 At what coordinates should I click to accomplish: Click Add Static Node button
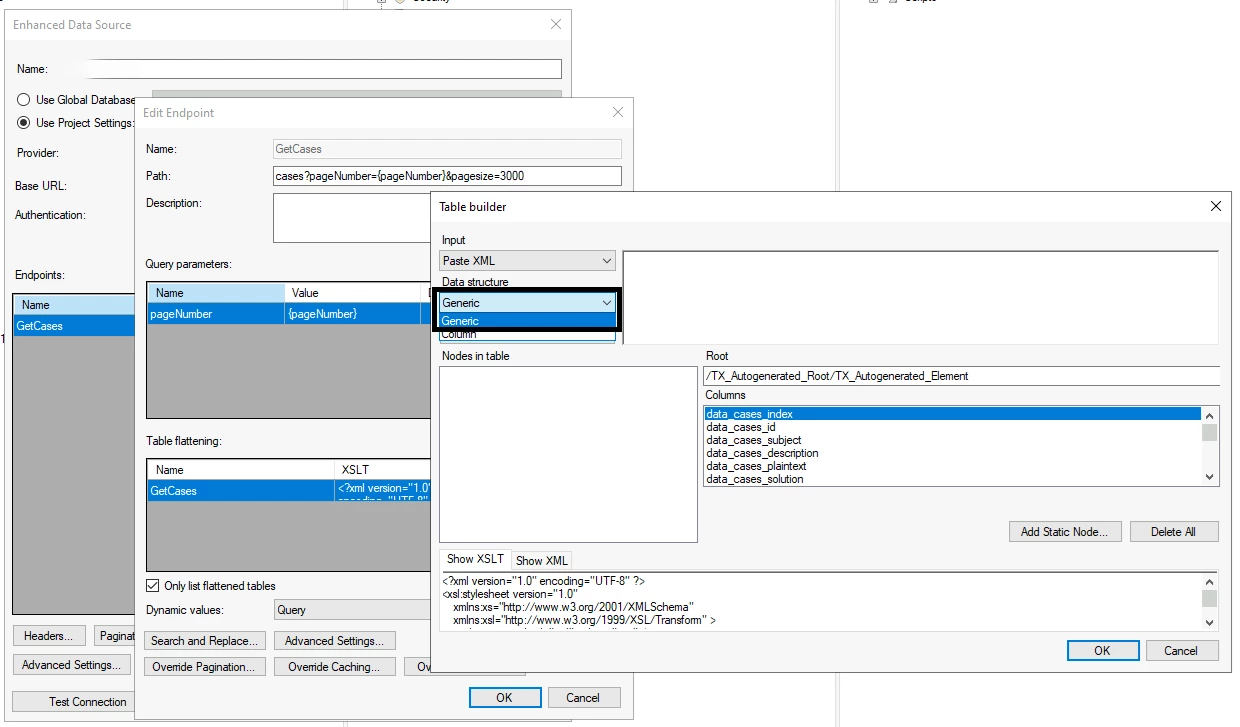(1065, 532)
